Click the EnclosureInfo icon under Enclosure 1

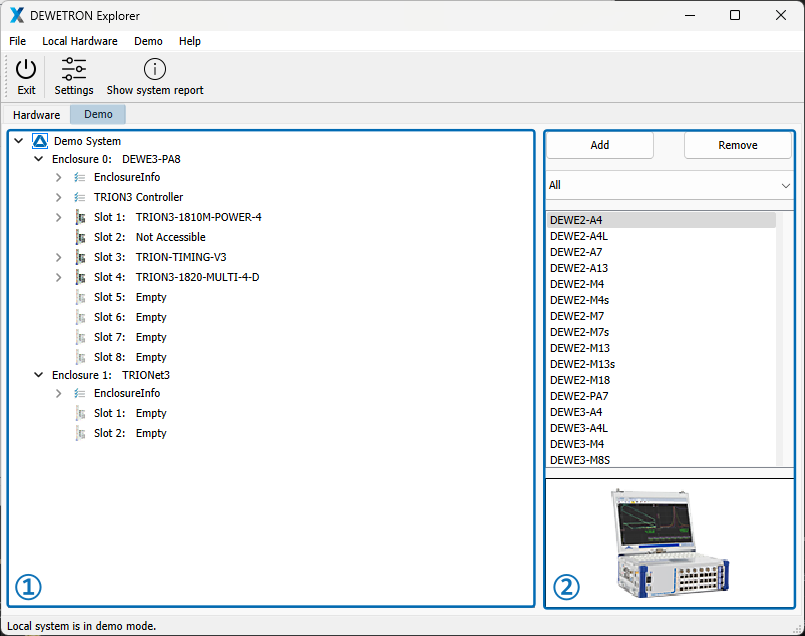coord(80,393)
